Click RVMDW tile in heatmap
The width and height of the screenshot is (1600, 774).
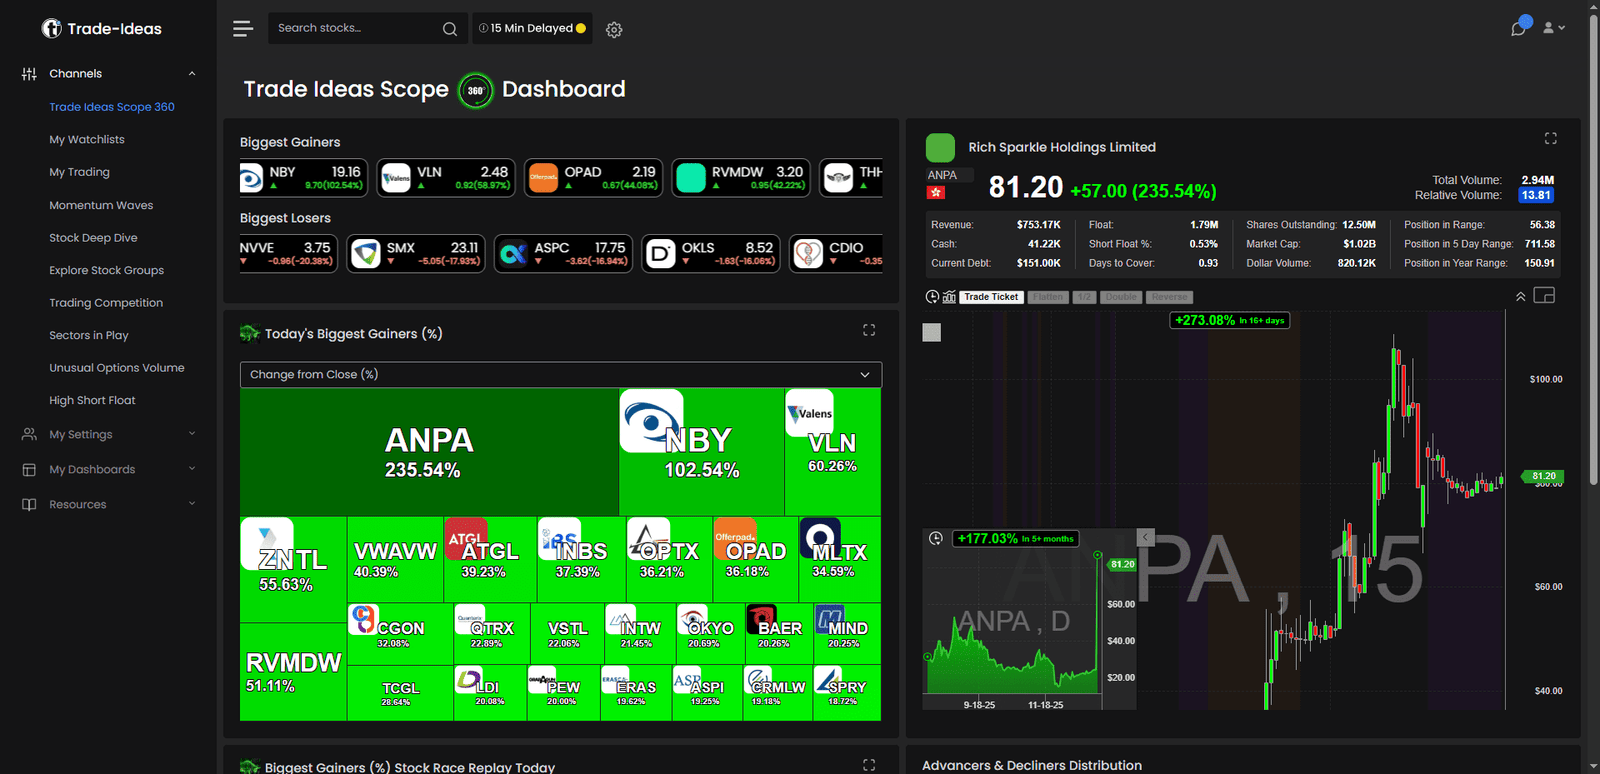click(293, 671)
